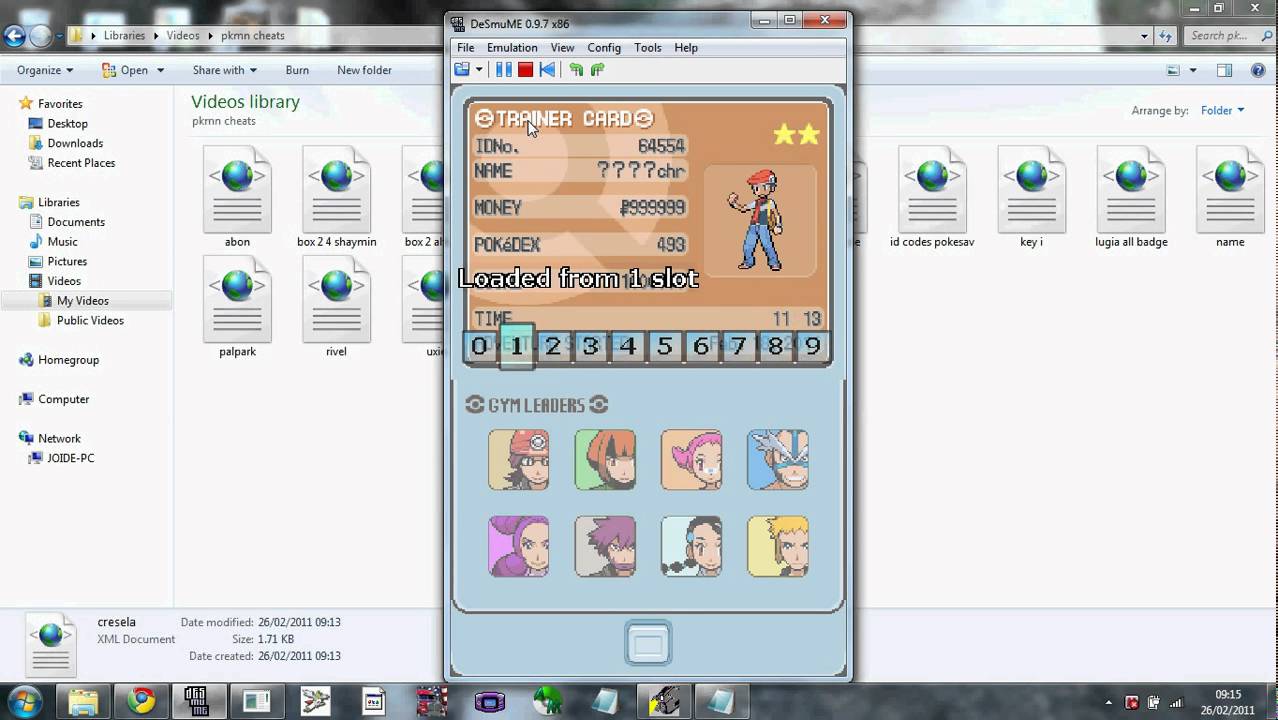The image size is (1278, 720).
Task: Open the Organize dropdown in Explorer
Action: click(x=45, y=70)
